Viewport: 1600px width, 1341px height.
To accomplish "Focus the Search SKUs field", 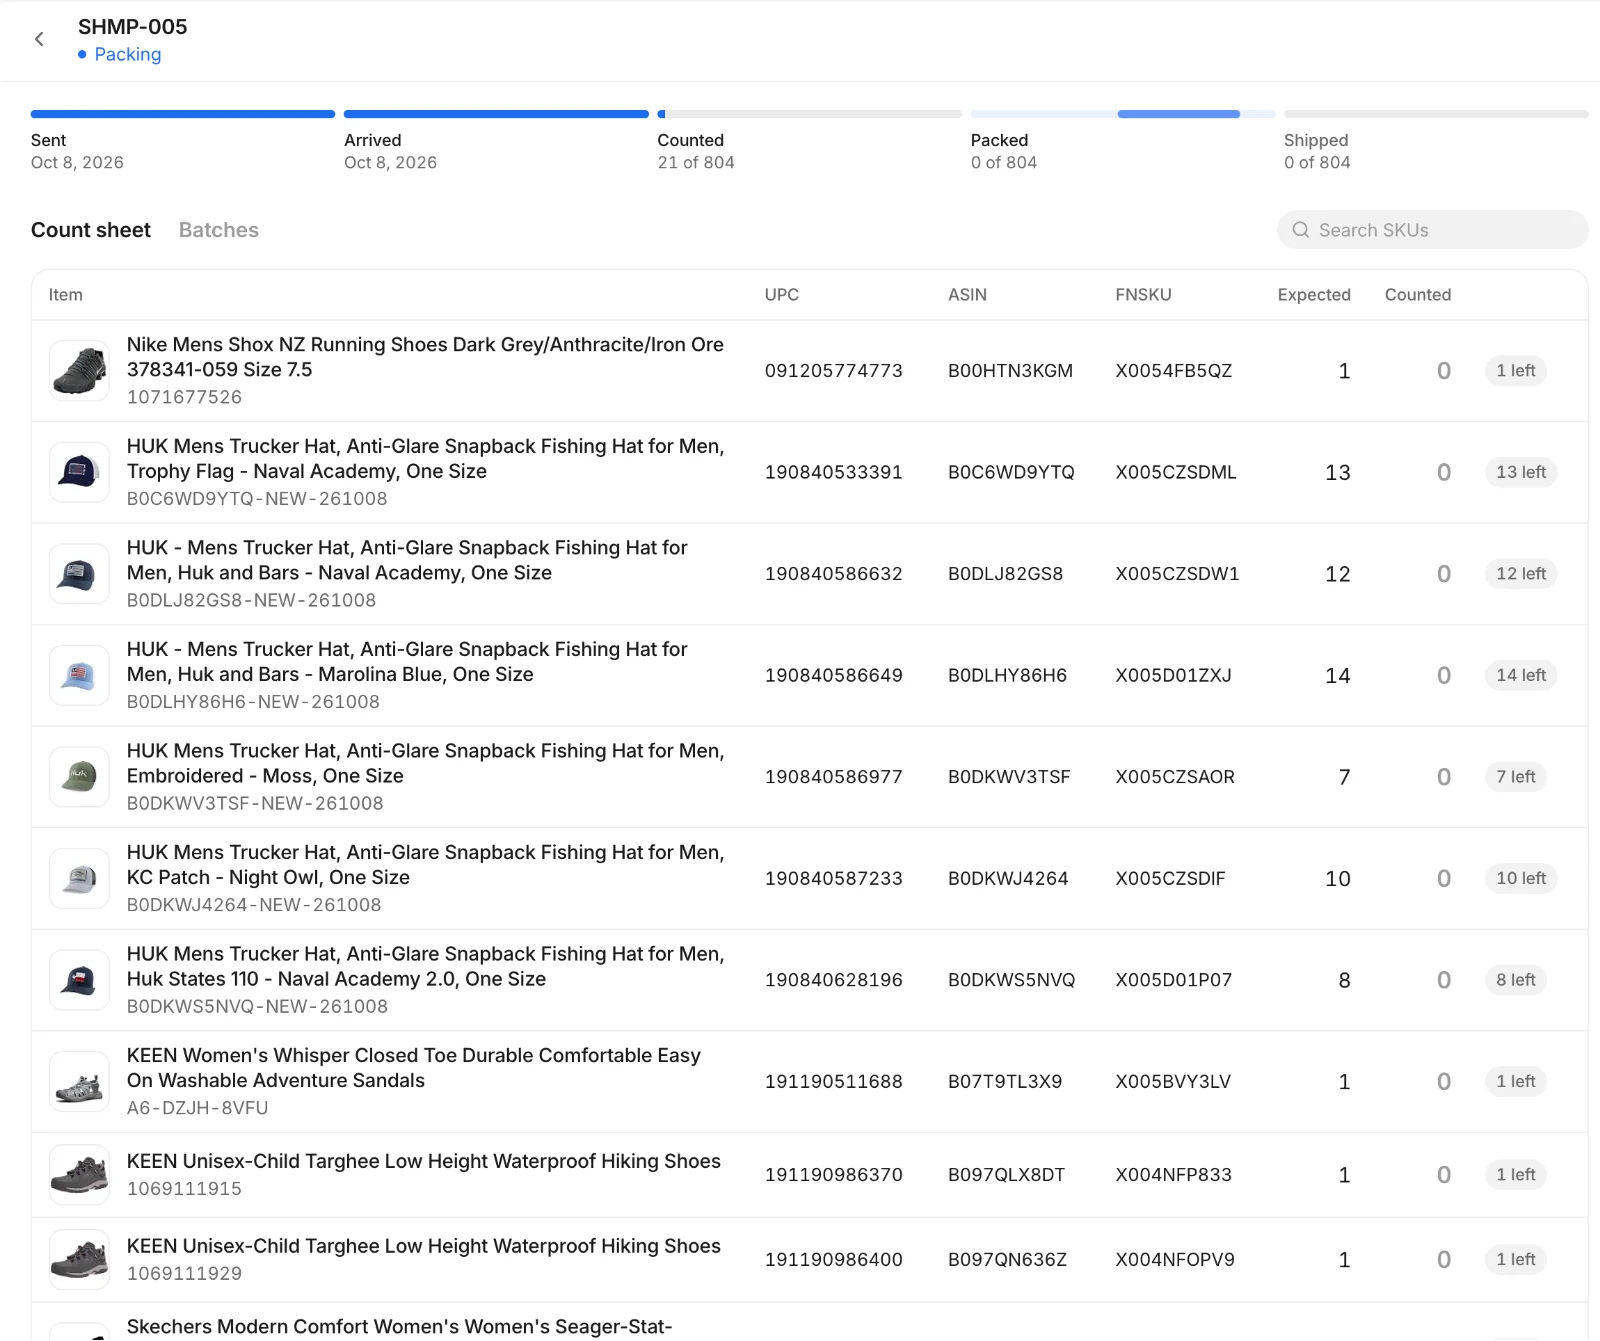I will click(x=1432, y=230).
